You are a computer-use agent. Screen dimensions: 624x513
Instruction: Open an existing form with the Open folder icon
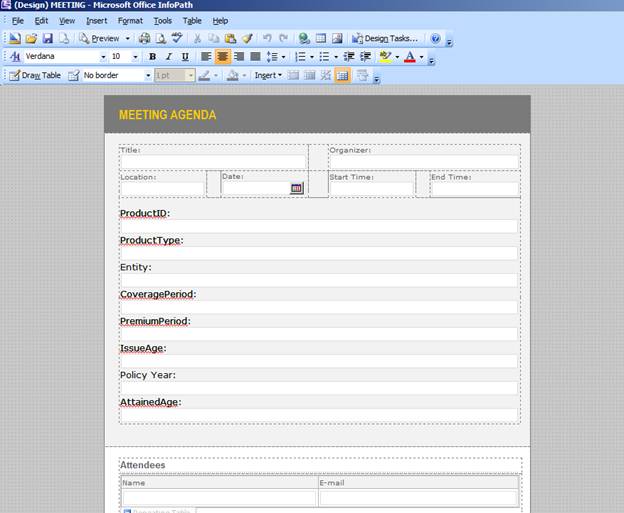coord(31,39)
